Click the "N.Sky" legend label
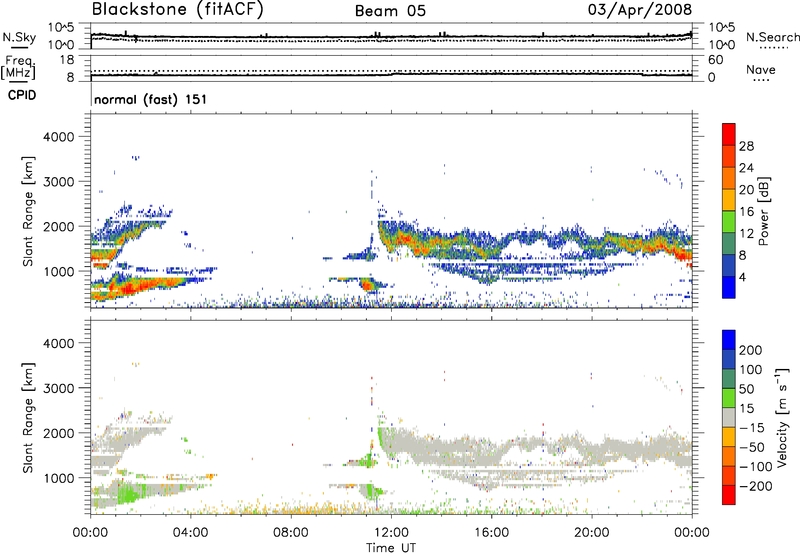The width and height of the screenshot is (800, 554). (x=19, y=37)
